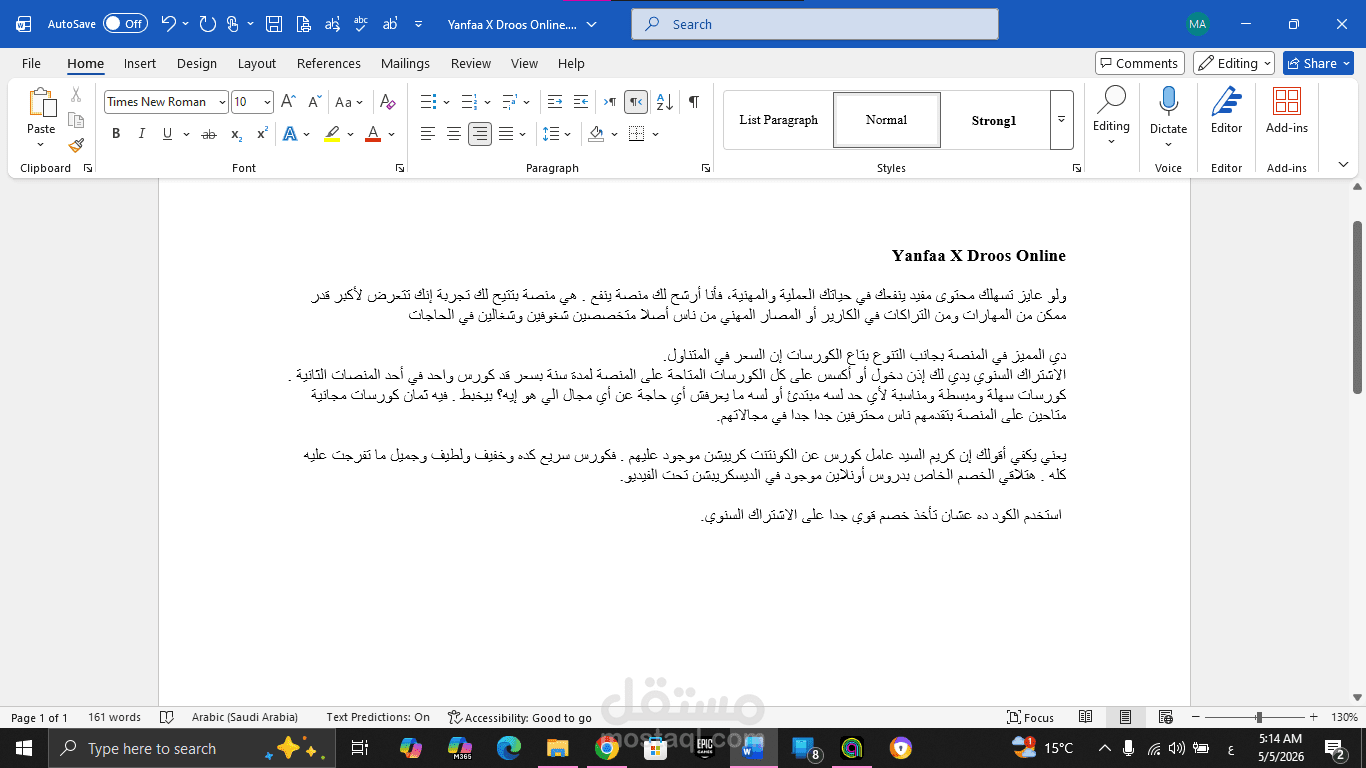Switch to the References tab

tap(329, 63)
